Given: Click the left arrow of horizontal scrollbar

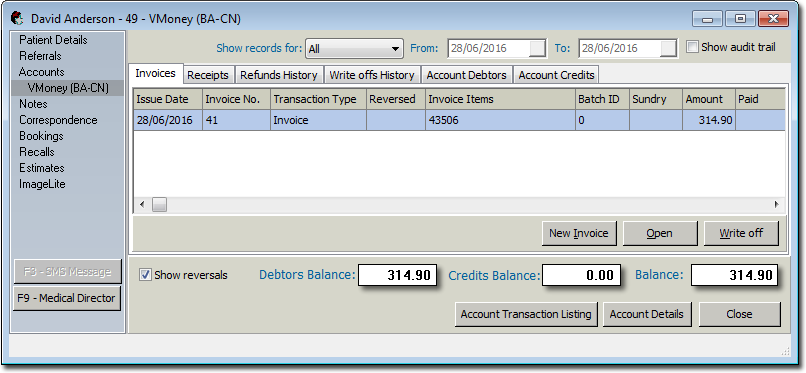Looking at the screenshot, I should click(142, 204).
